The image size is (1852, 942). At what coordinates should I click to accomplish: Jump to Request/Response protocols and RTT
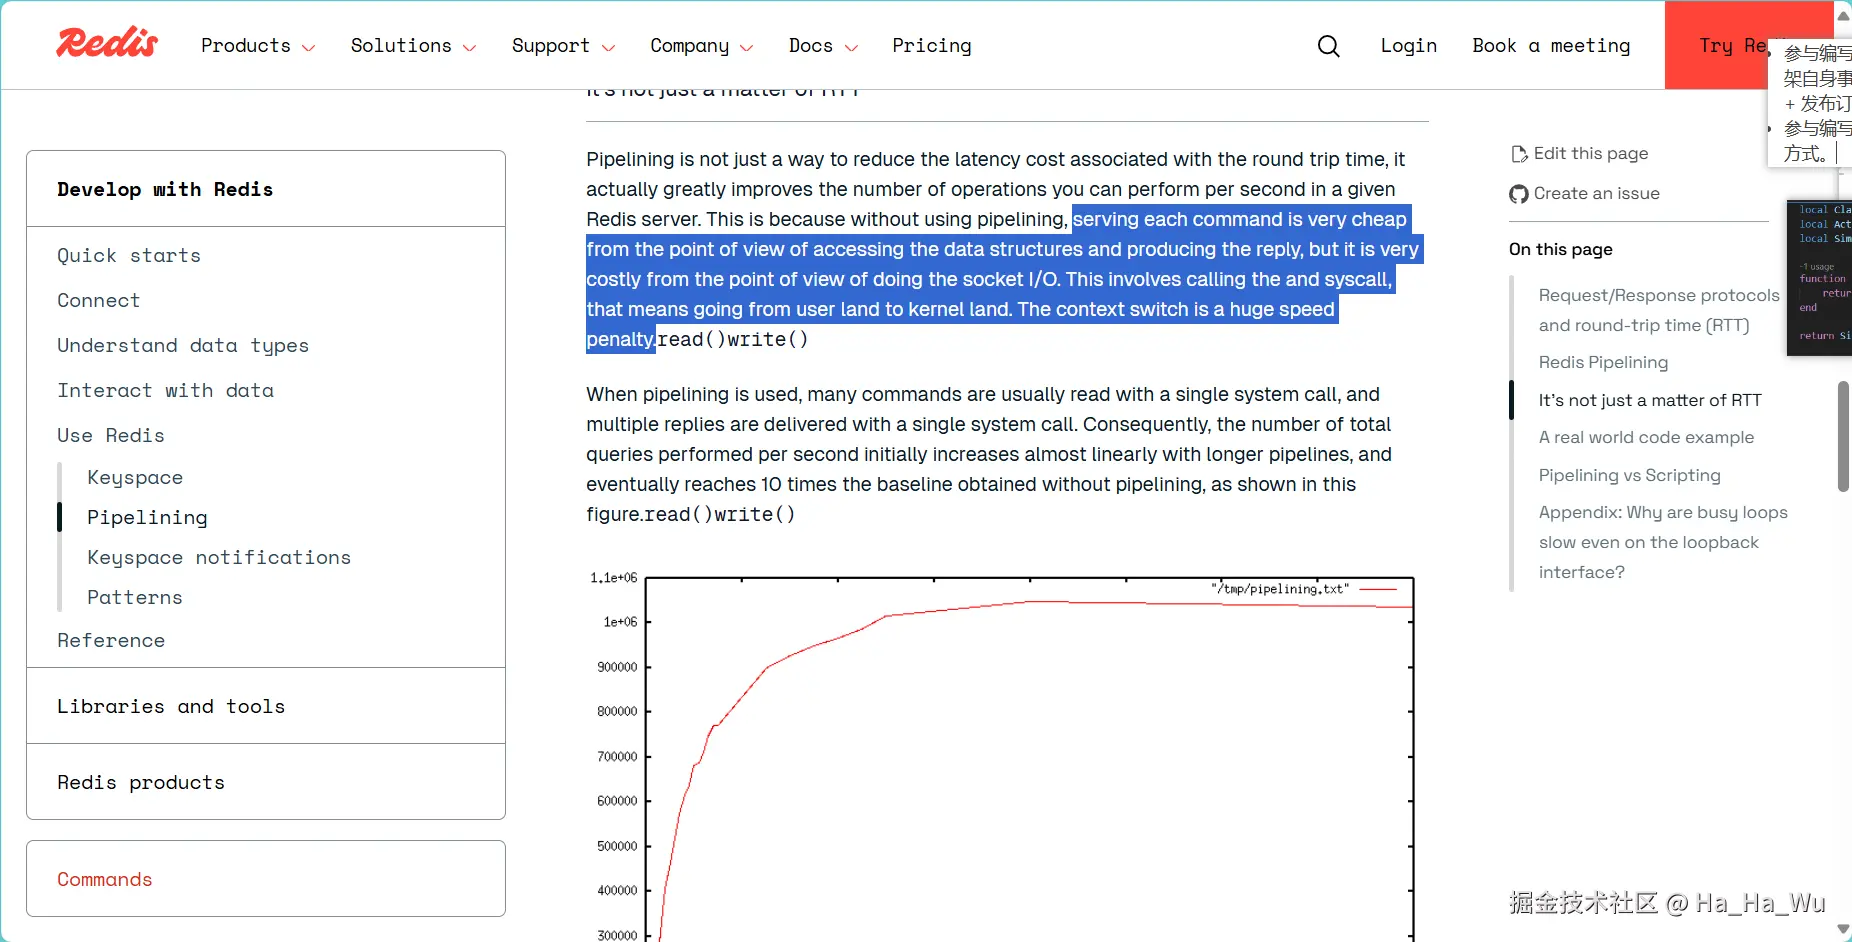point(1659,310)
